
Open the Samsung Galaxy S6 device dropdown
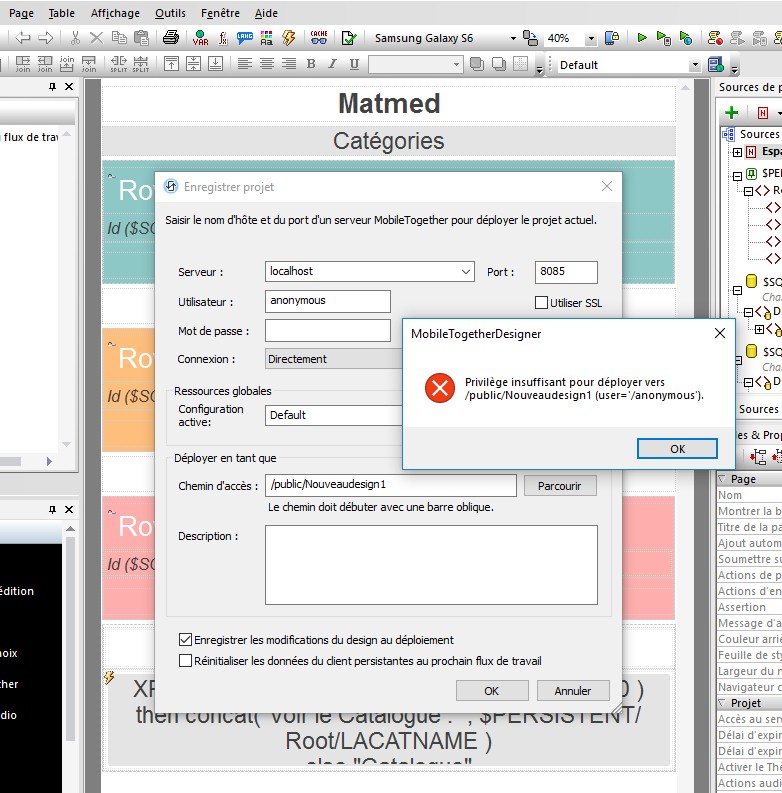(x=513, y=38)
